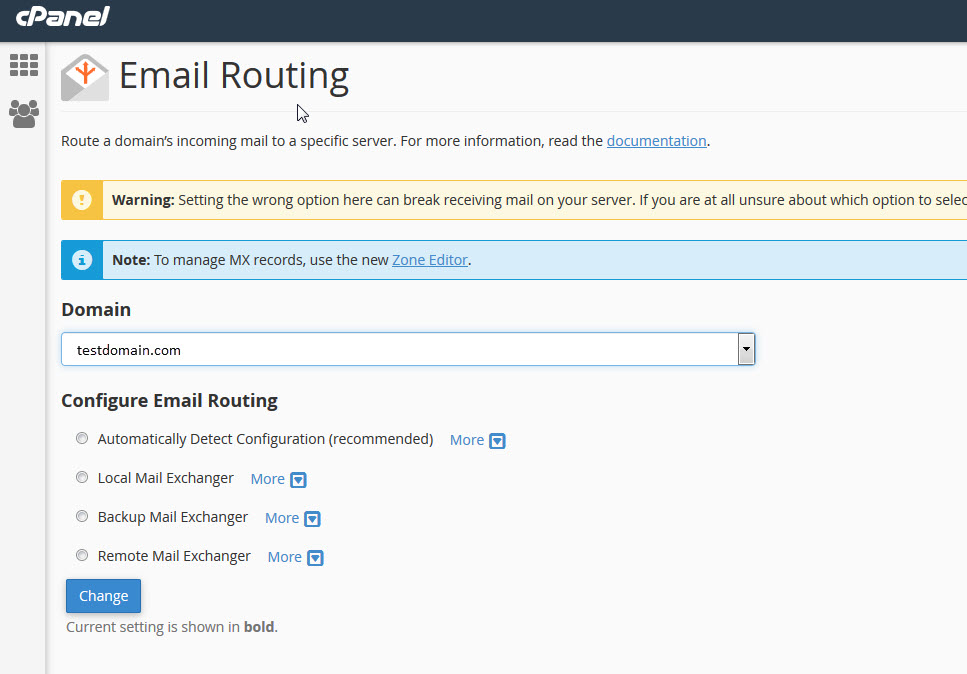Expand More info for Remote Mail Exchanger
967x674 pixels.
pos(295,557)
